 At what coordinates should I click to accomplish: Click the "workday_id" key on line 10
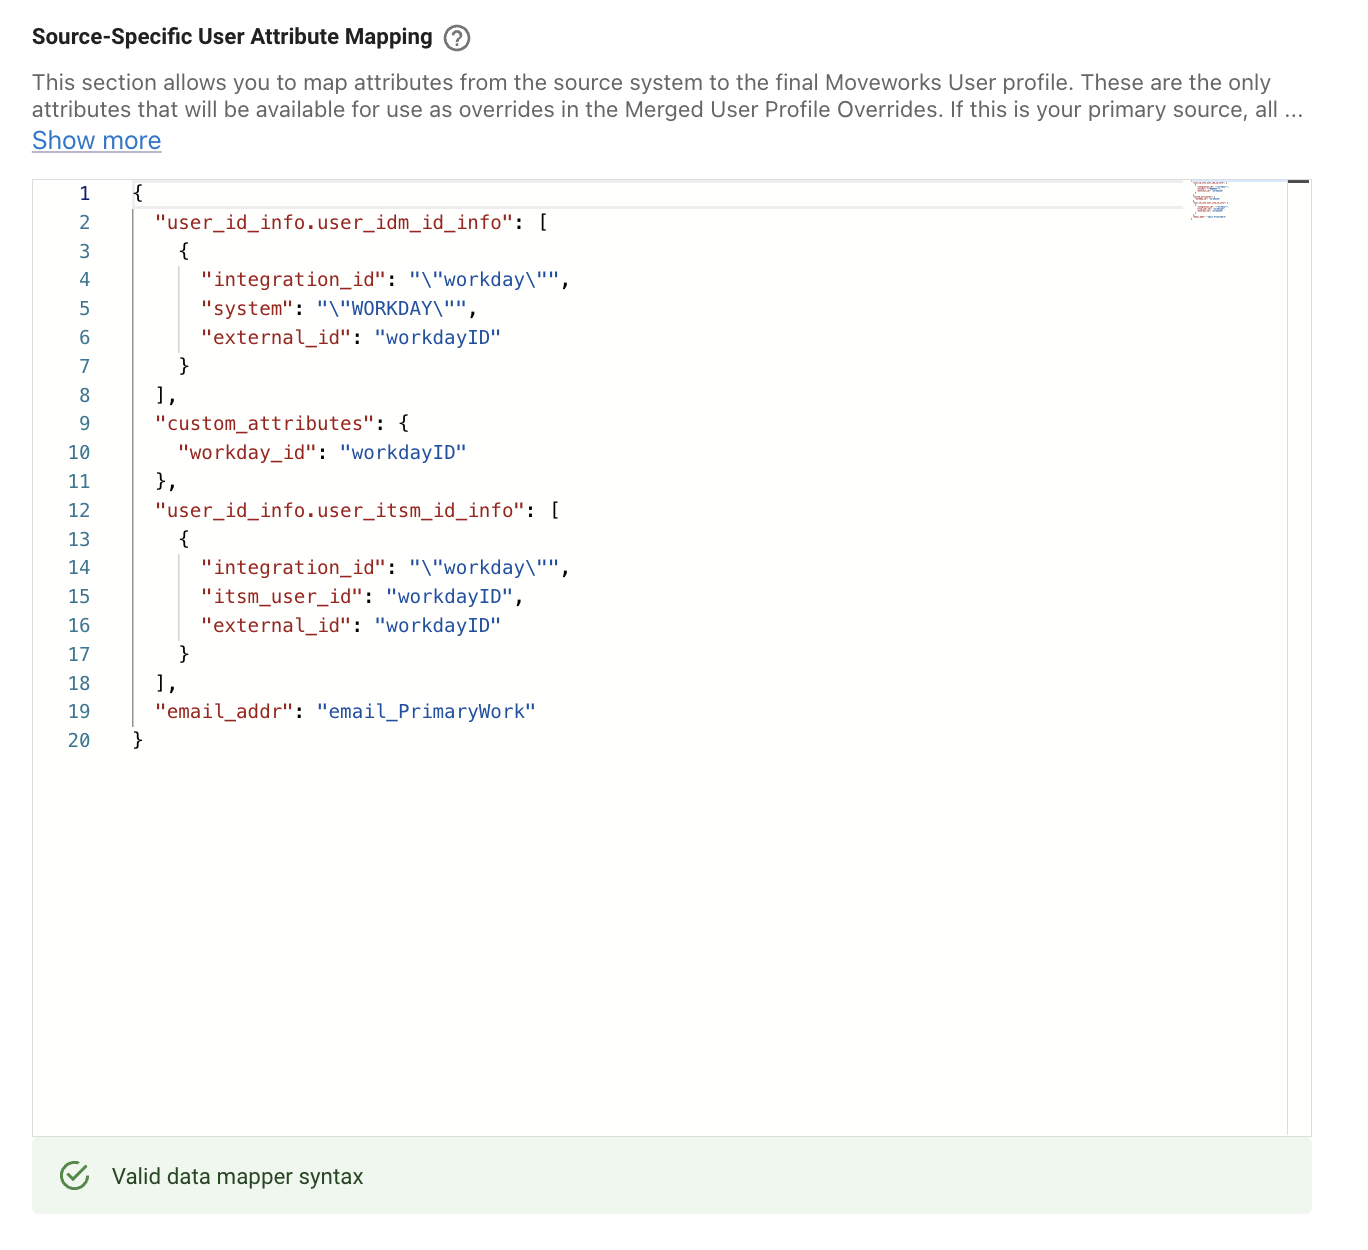tap(247, 453)
